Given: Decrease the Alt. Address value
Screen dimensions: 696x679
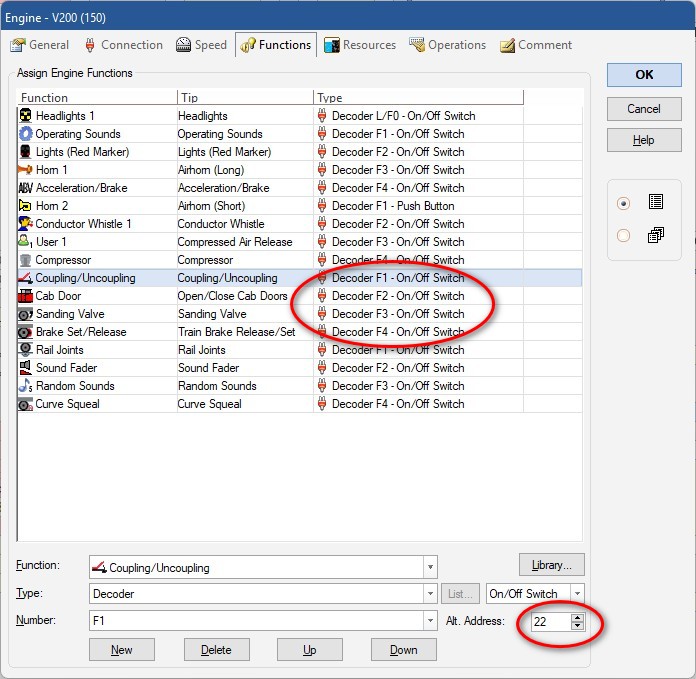Looking at the screenshot, I should click(577, 625).
